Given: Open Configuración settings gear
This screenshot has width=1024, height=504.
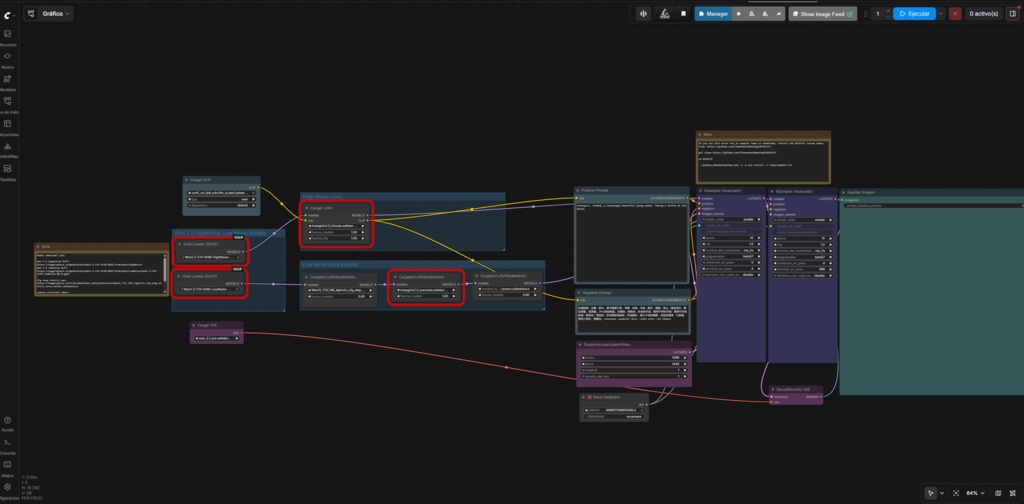Looking at the screenshot, I should [7, 490].
